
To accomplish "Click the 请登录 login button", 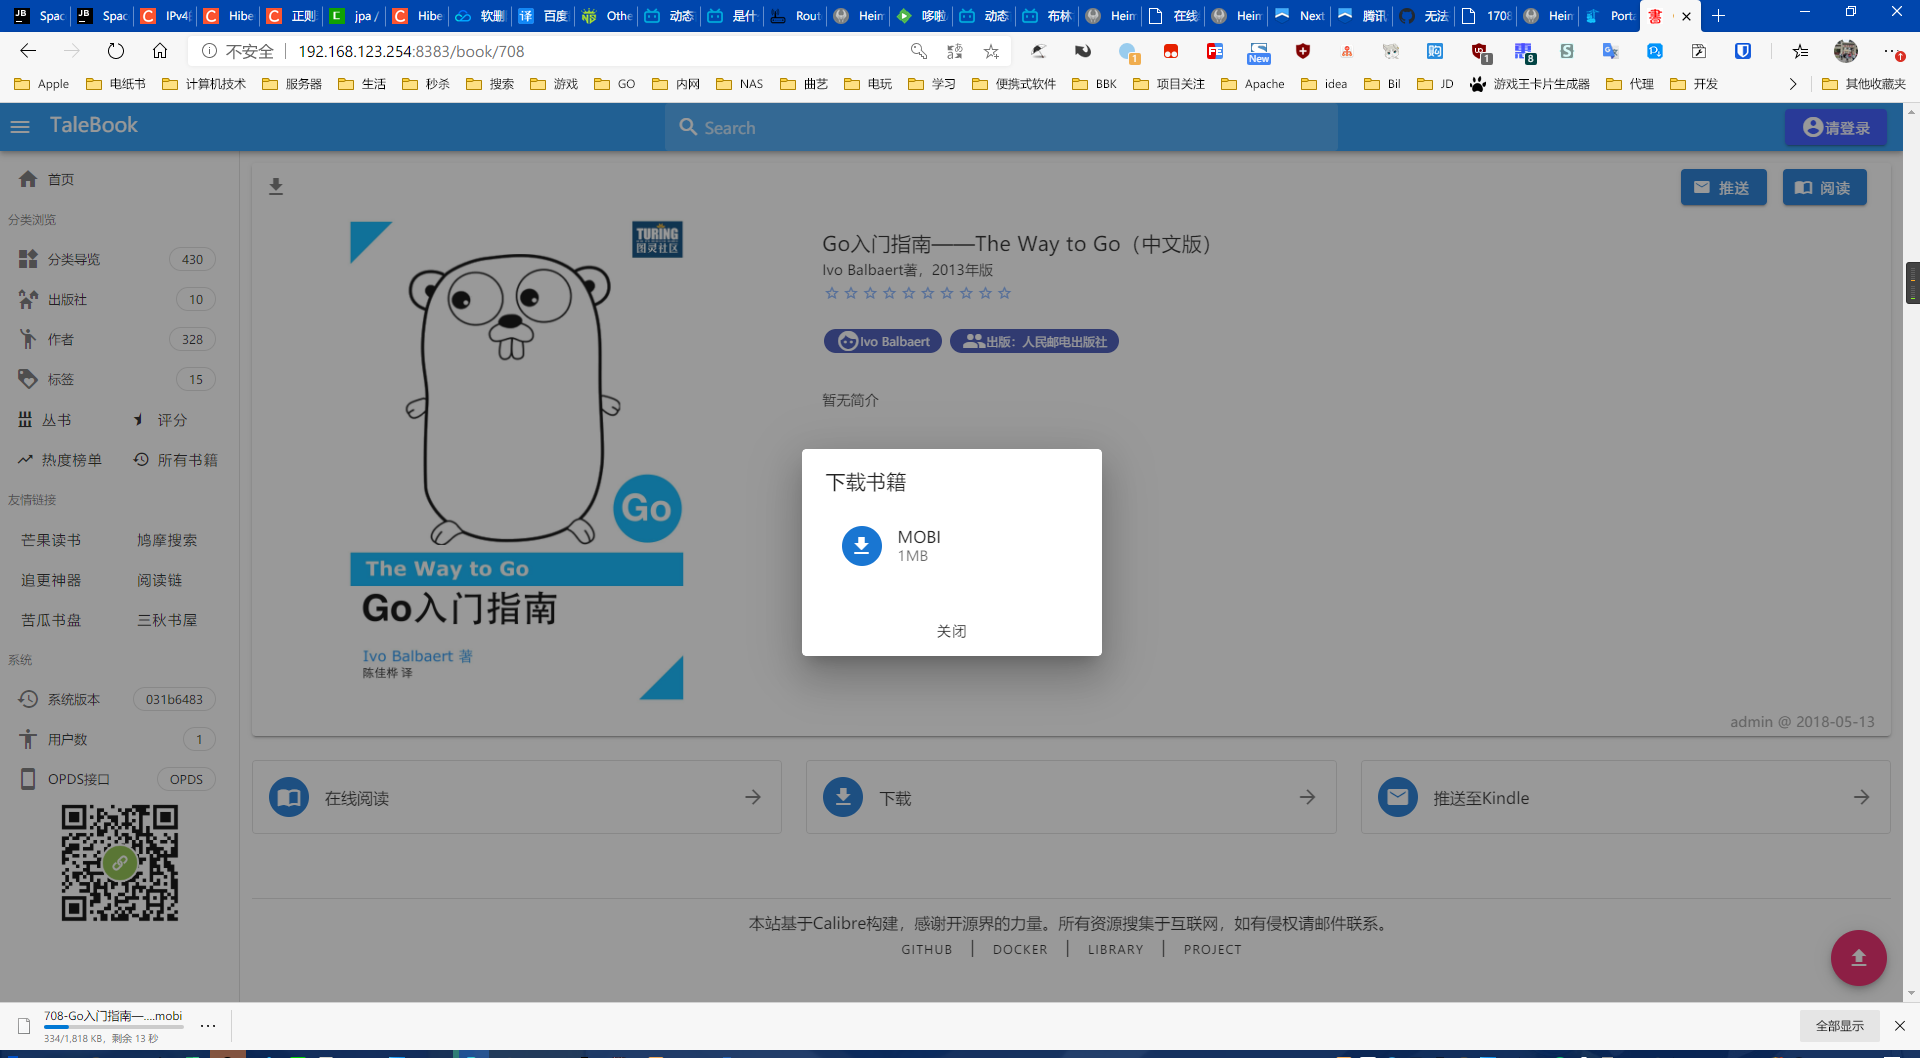I will 1836,127.
